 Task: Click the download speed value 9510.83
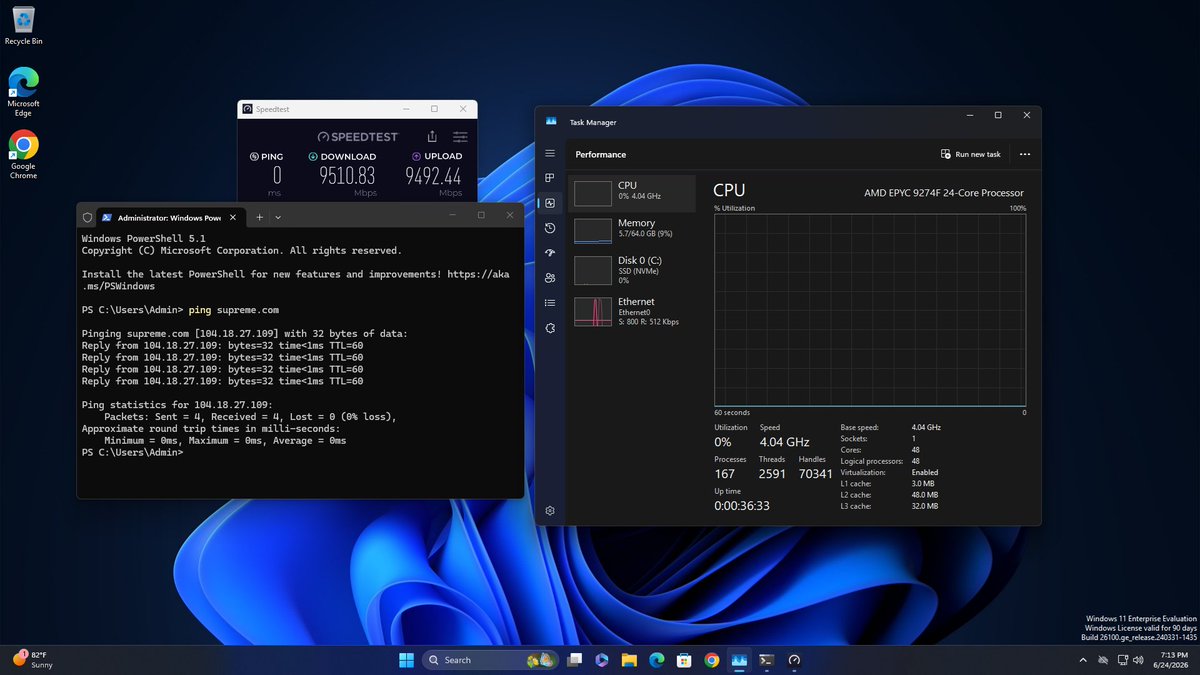(x=347, y=175)
